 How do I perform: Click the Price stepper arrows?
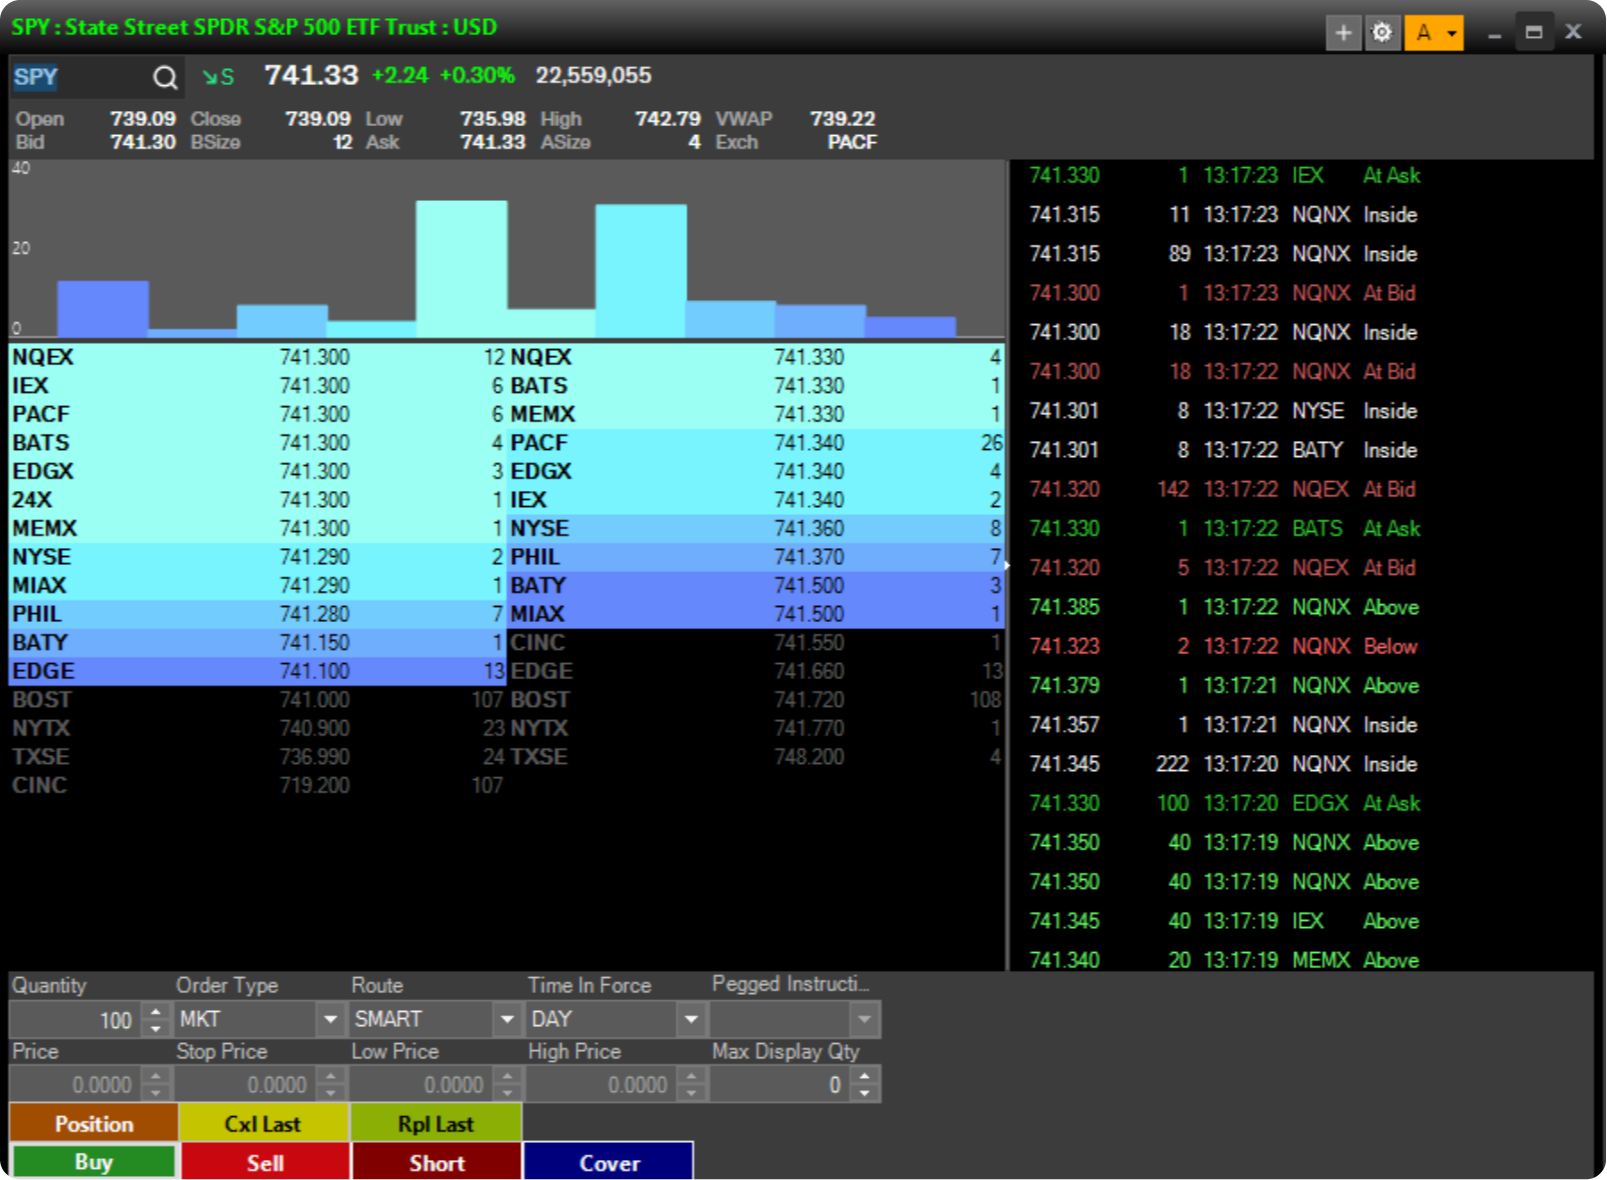click(155, 1085)
